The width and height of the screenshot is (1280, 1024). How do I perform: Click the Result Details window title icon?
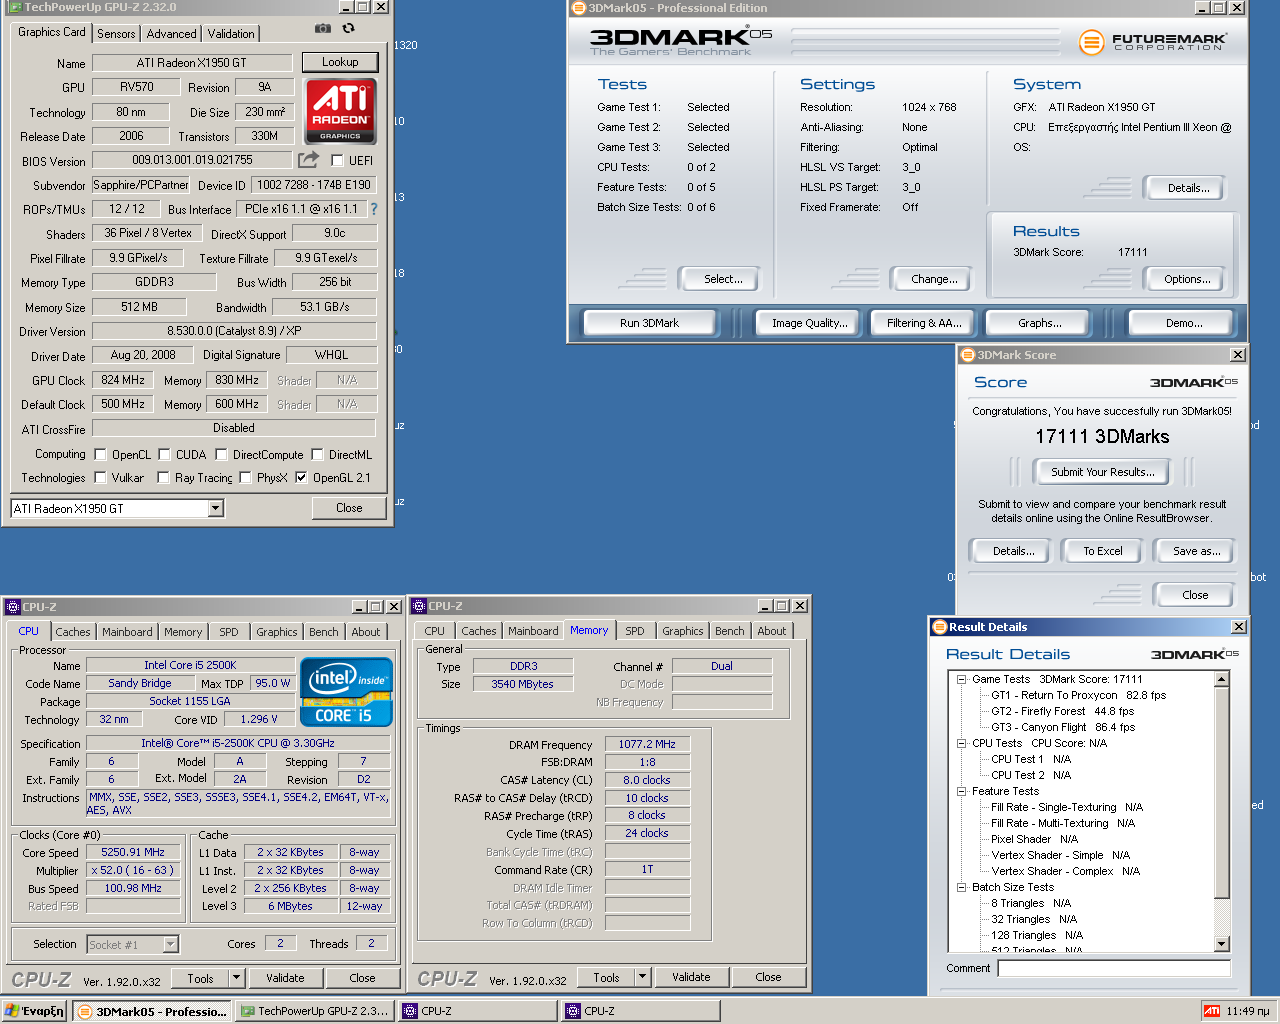[x=939, y=627]
